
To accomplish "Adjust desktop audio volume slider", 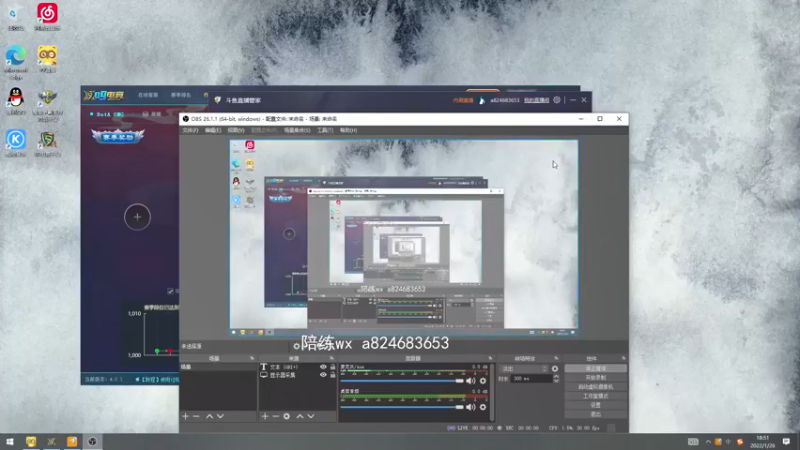I will click(x=402, y=407).
